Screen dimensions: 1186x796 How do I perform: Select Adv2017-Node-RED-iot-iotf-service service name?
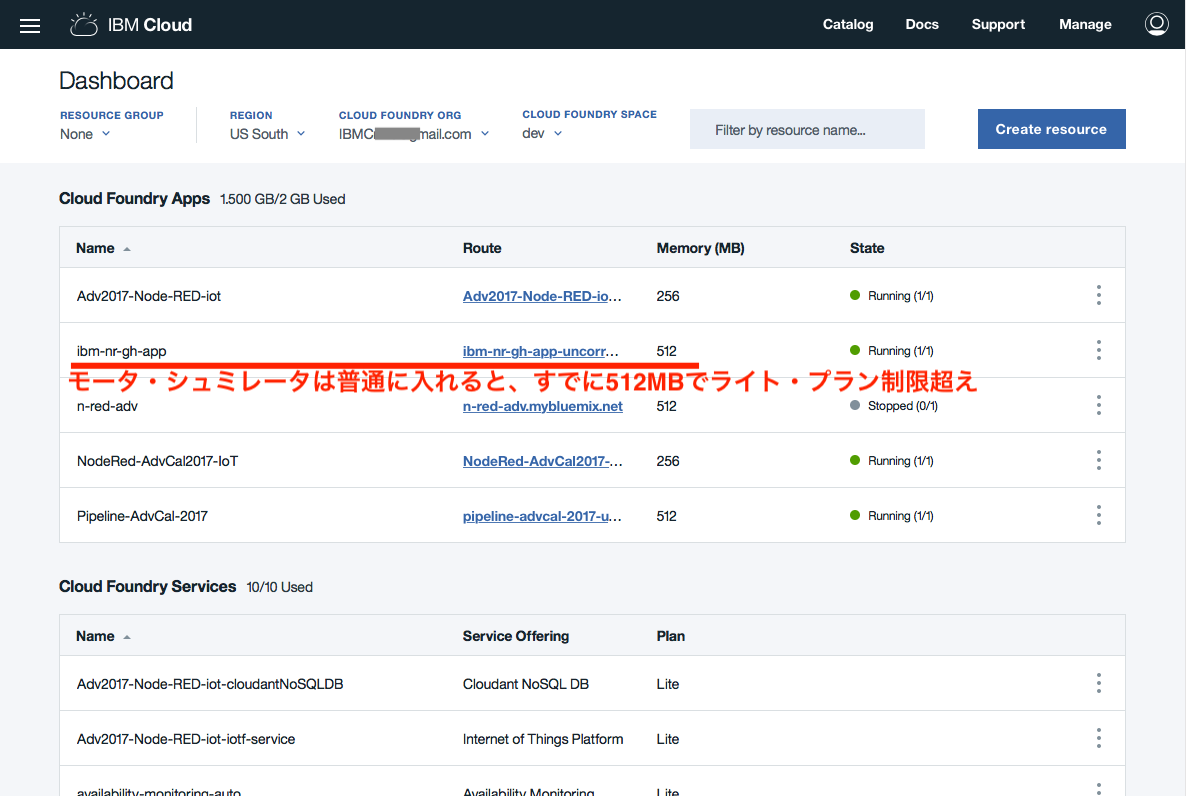click(x=186, y=739)
